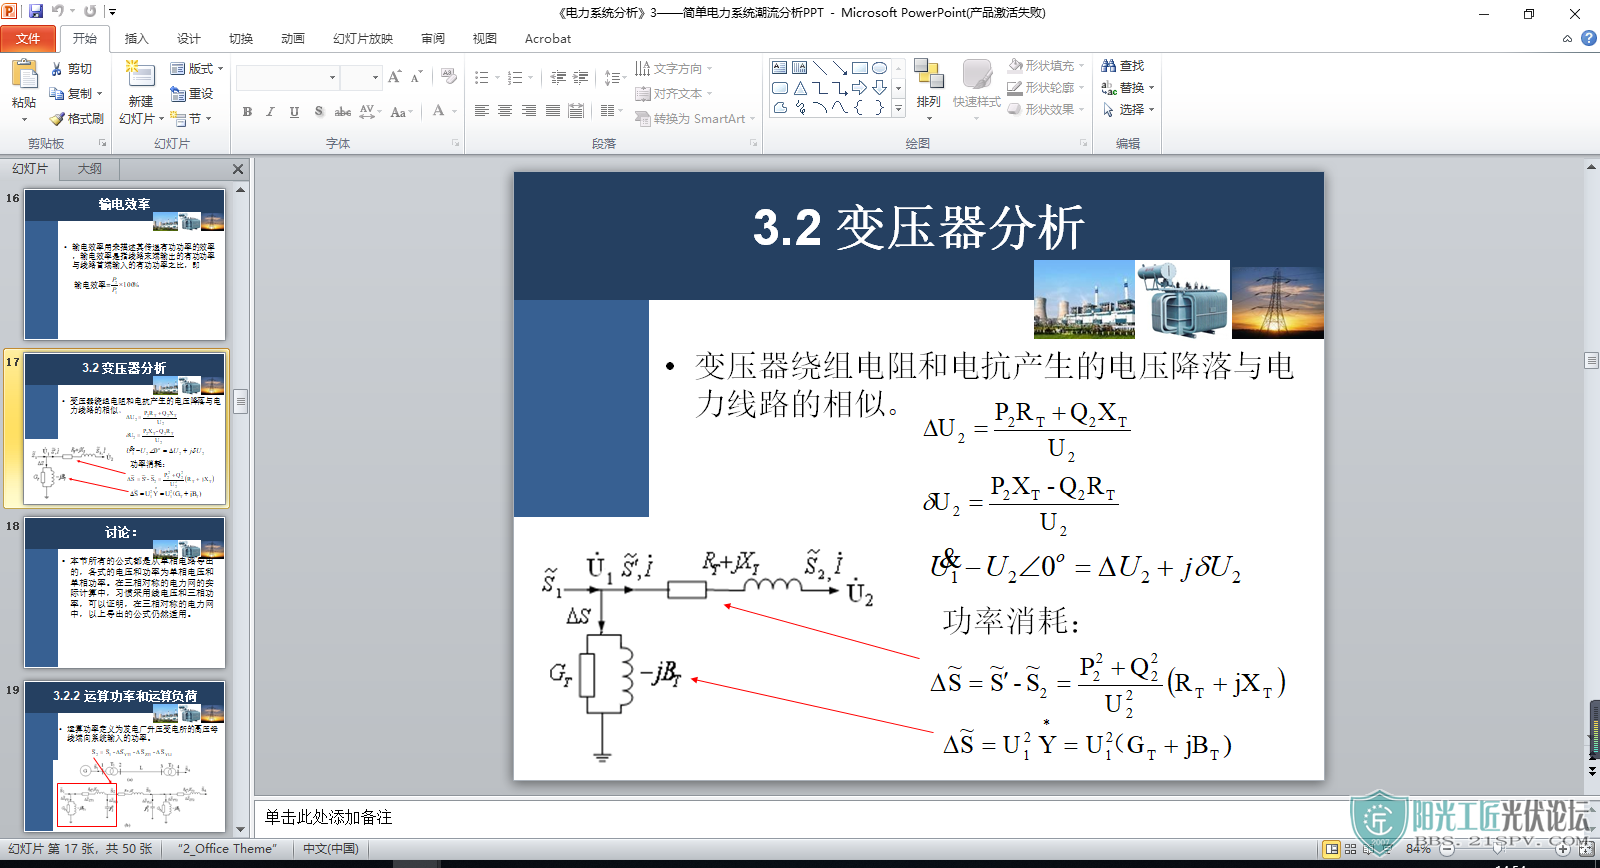Image resolution: width=1600 pixels, height=868 pixels.
Task: Toggle strikethrough abc formatting
Action: coord(343,112)
